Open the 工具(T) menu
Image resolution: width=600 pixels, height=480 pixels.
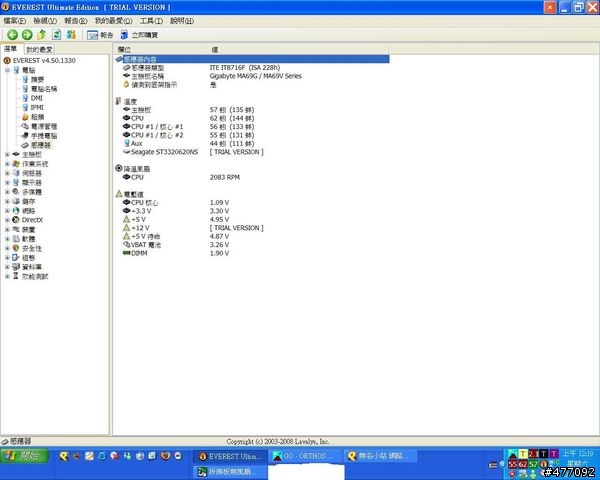click(x=151, y=21)
